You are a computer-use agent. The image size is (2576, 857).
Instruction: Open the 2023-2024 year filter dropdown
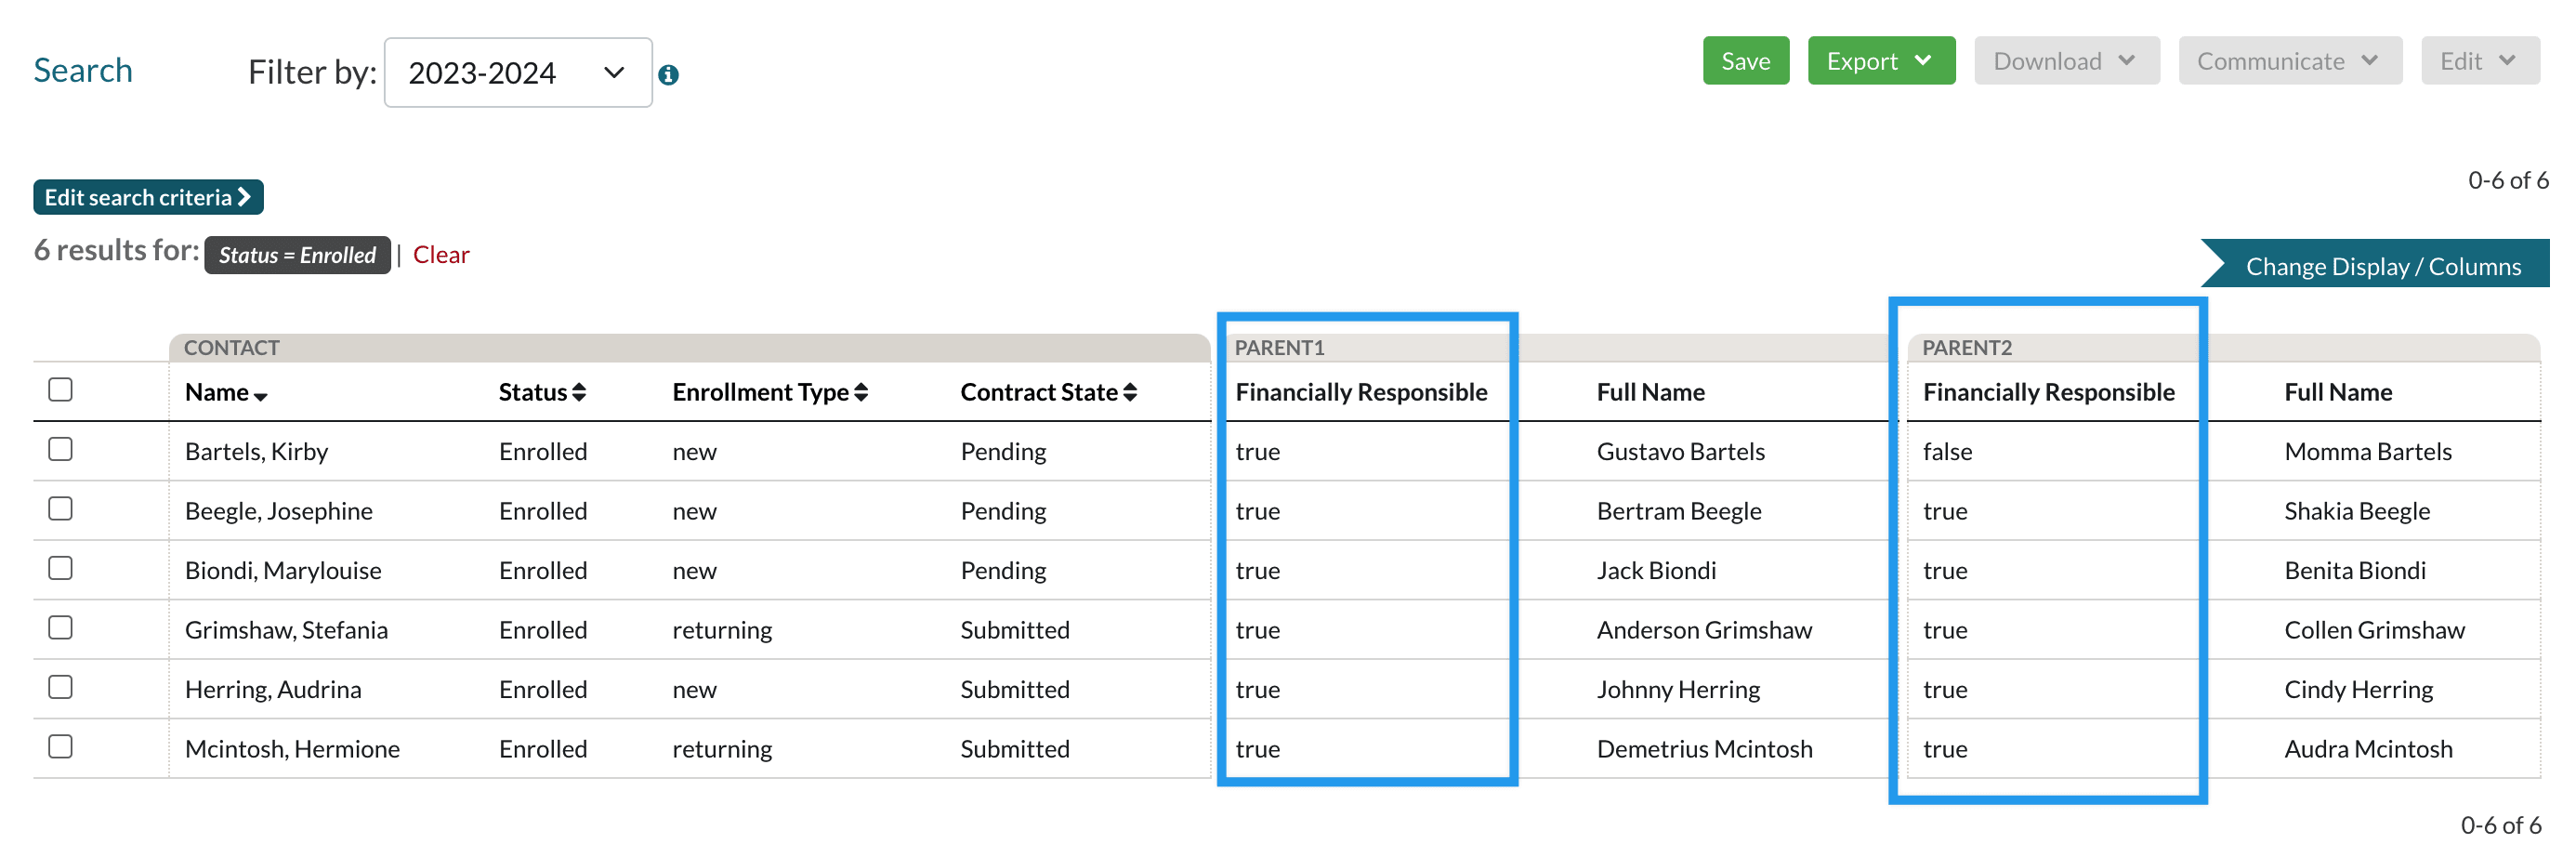point(517,73)
